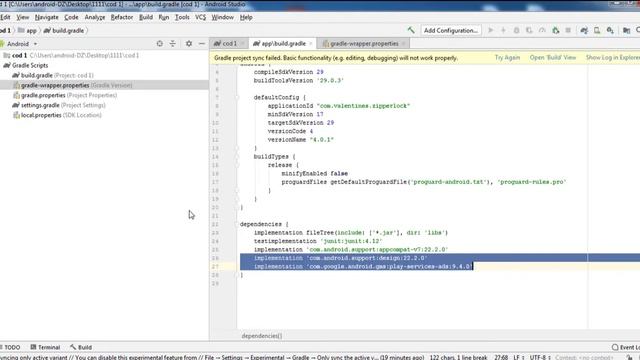This screenshot has width=640, height=360.
Task: Select the cod 1 project root node
Action: (104, 55)
